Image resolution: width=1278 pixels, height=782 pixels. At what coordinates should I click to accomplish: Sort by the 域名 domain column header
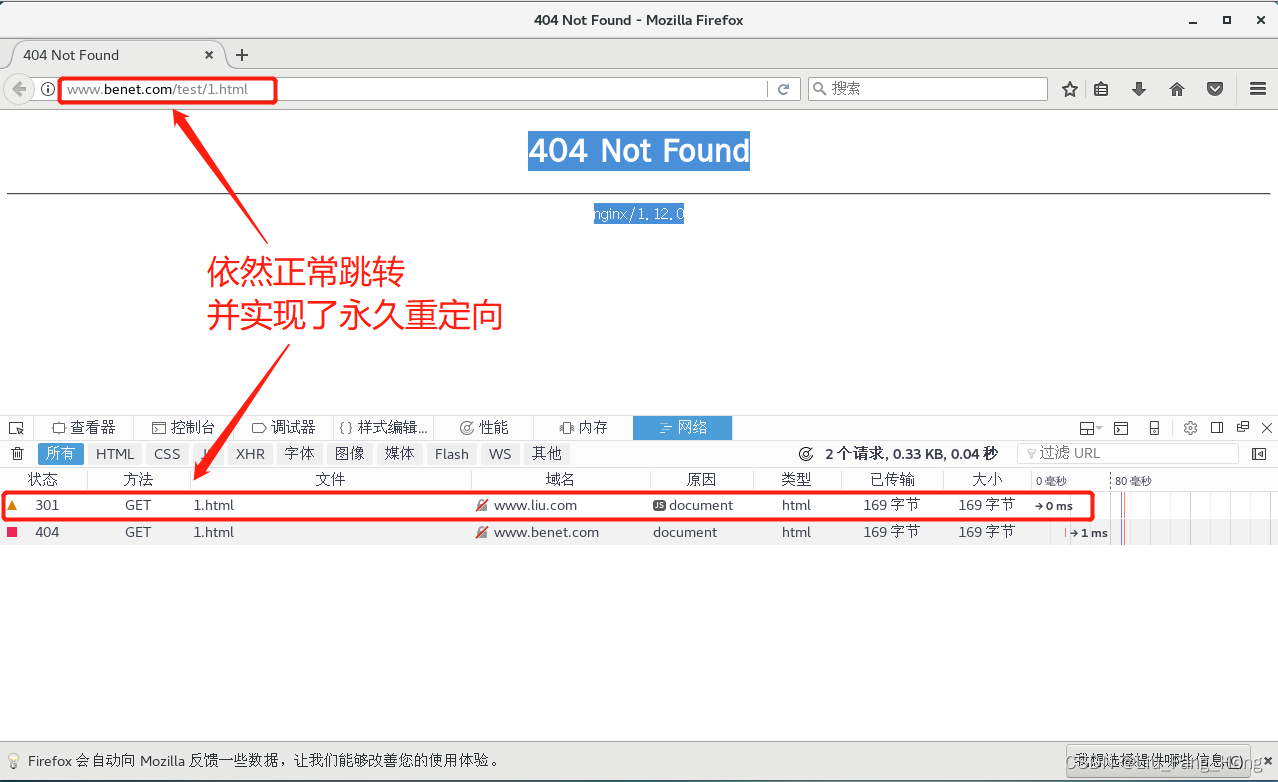[x=560, y=480]
